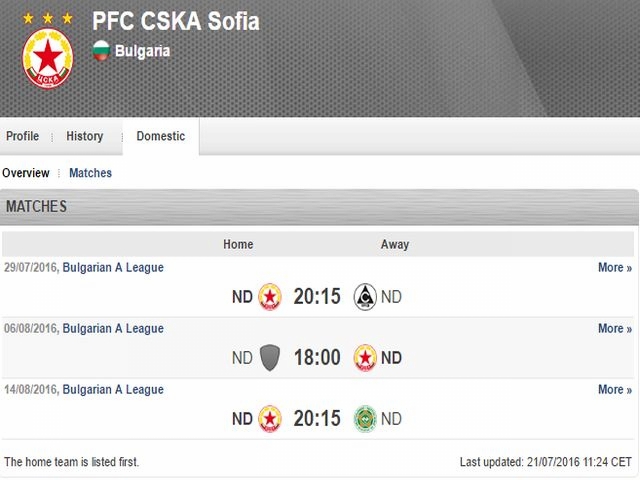Select the Overview sub-tab
Viewport: 640px width, 480px height.
click(x=26, y=173)
